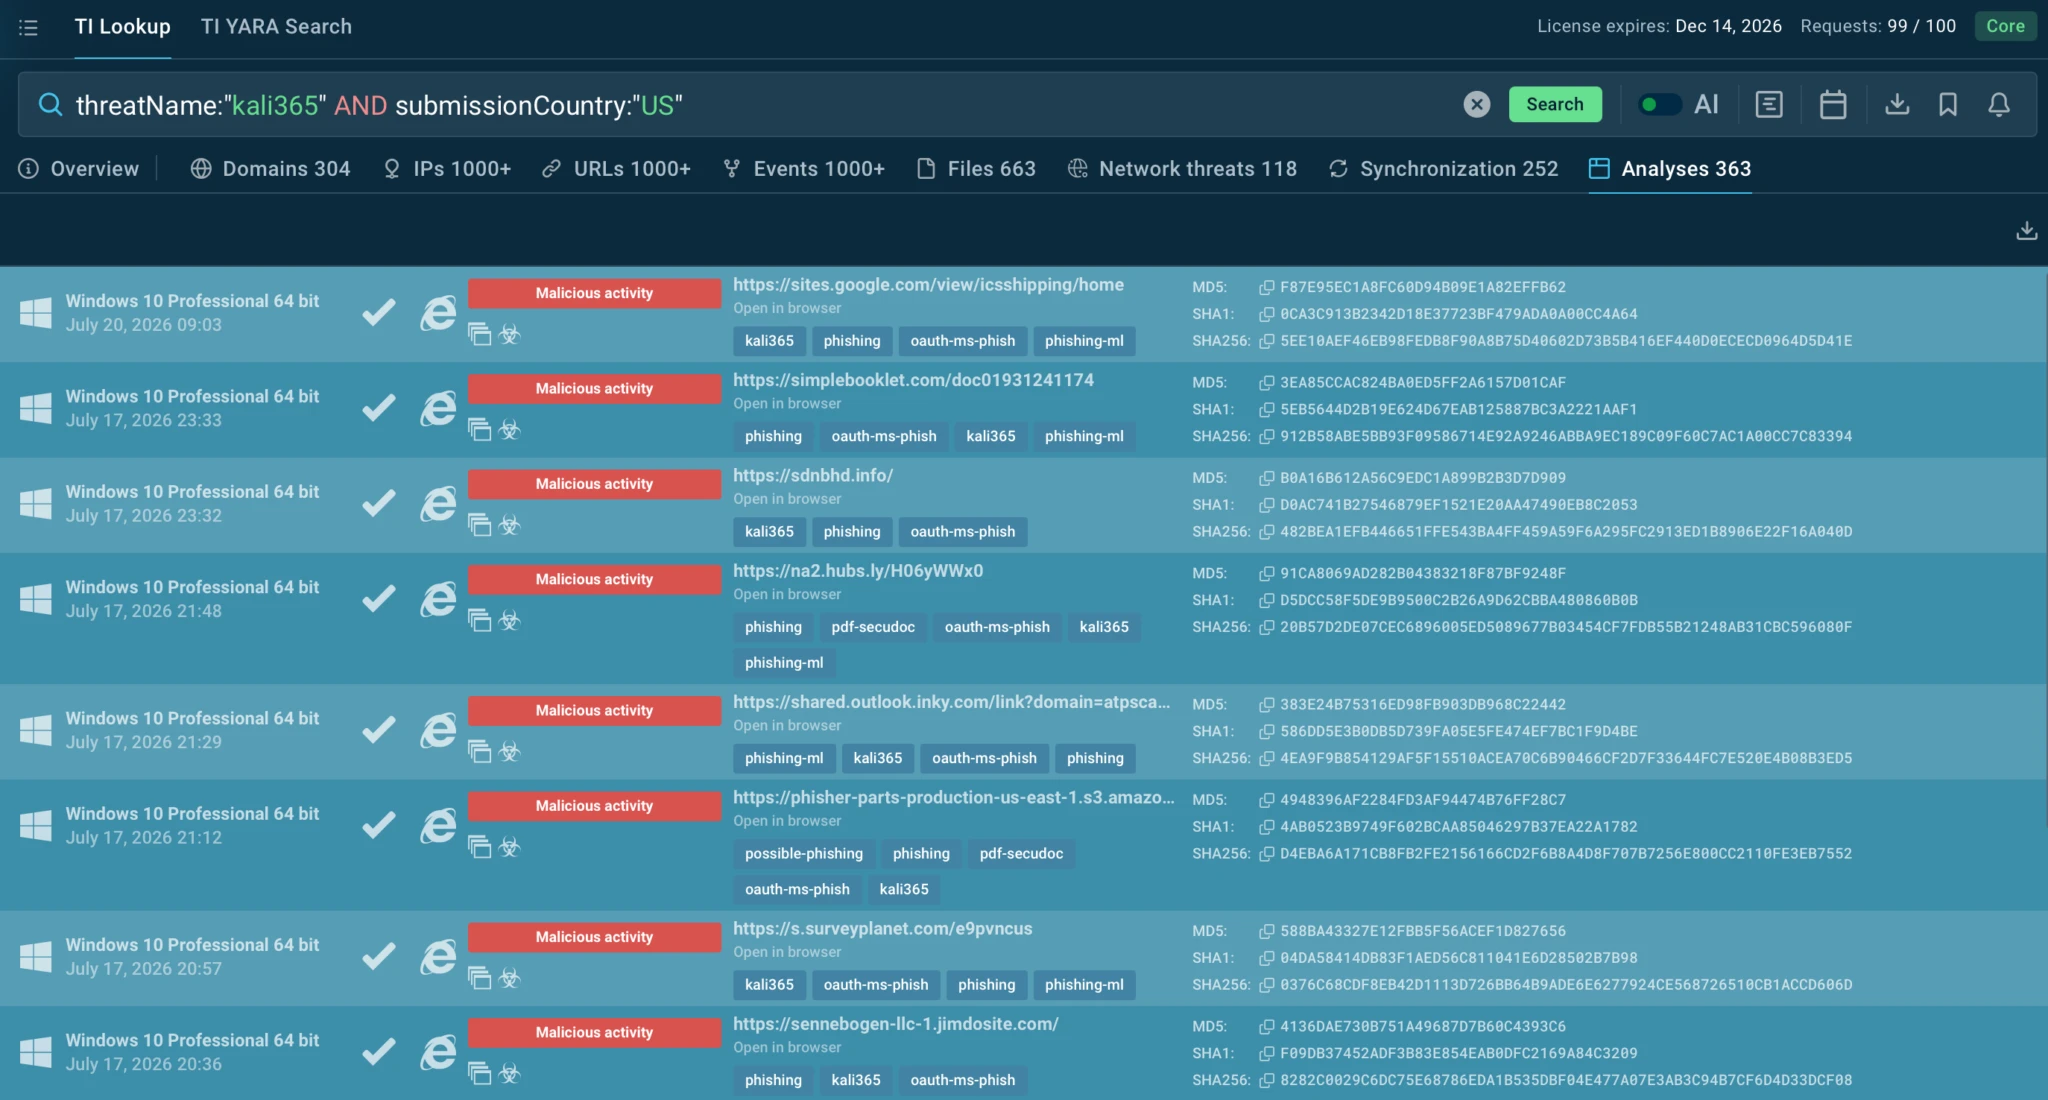This screenshot has height=1100, width=2048.
Task: Open the sennebogen-llc-1.jimdosite.com link
Action: (x=895, y=1024)
